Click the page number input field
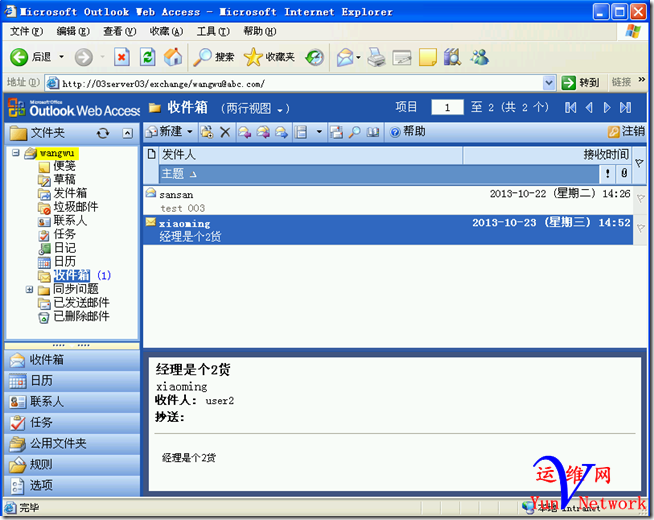Screen dimensions: 654x520 (447, 107)
